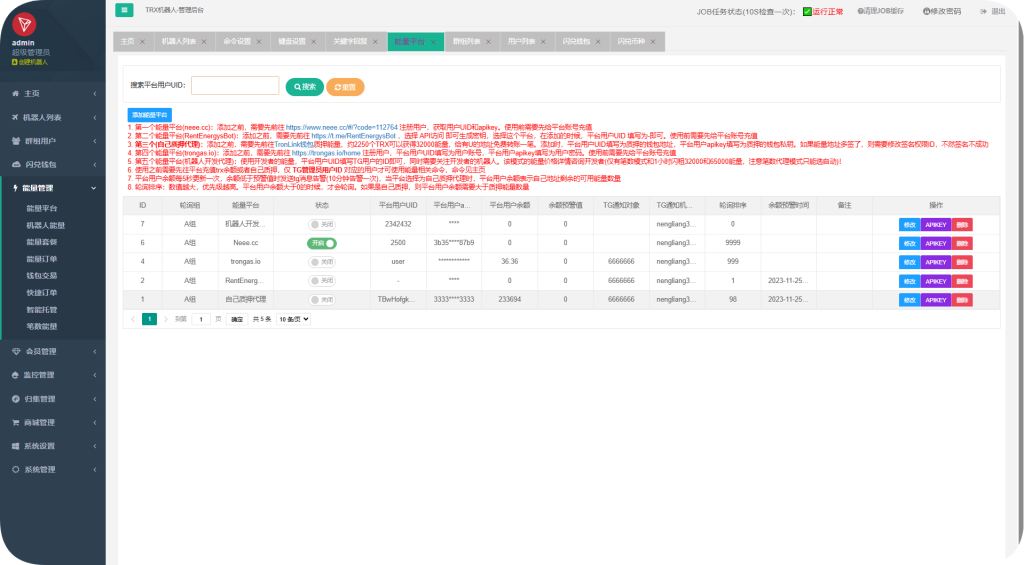Close the 机器人列表 tab with its X

(x=204, y=42)
